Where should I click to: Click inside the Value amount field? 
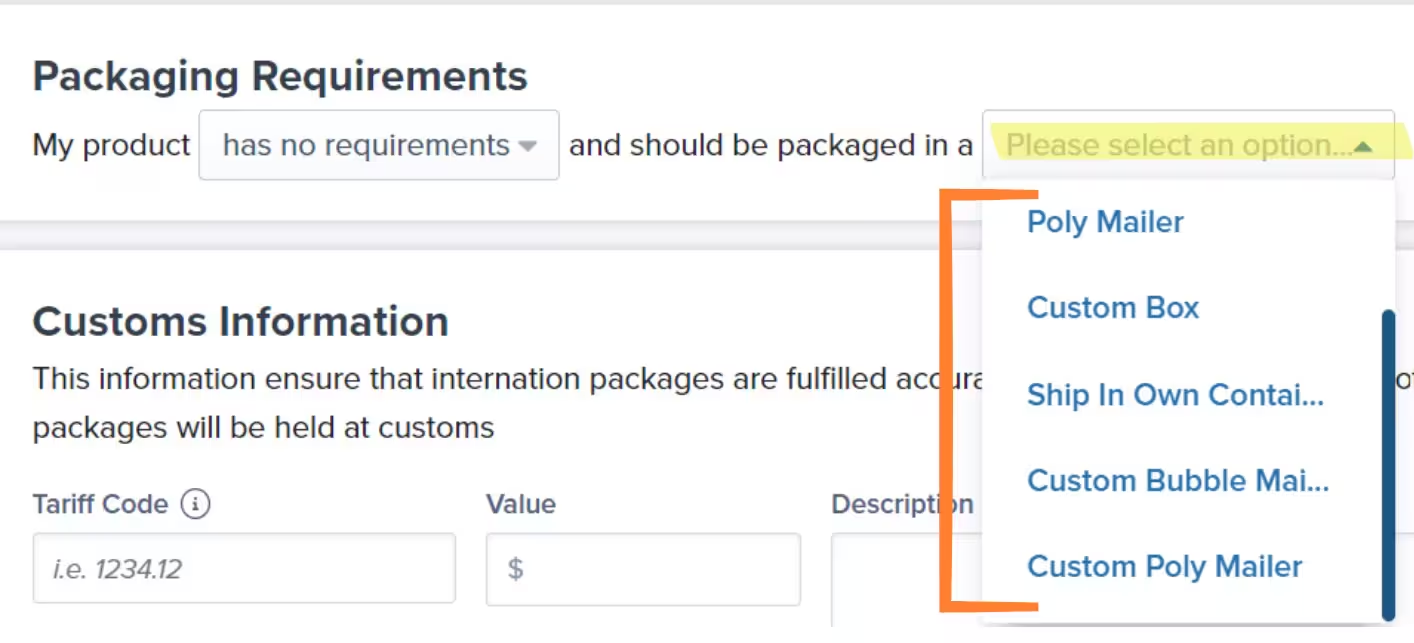[x=640, y=569]
